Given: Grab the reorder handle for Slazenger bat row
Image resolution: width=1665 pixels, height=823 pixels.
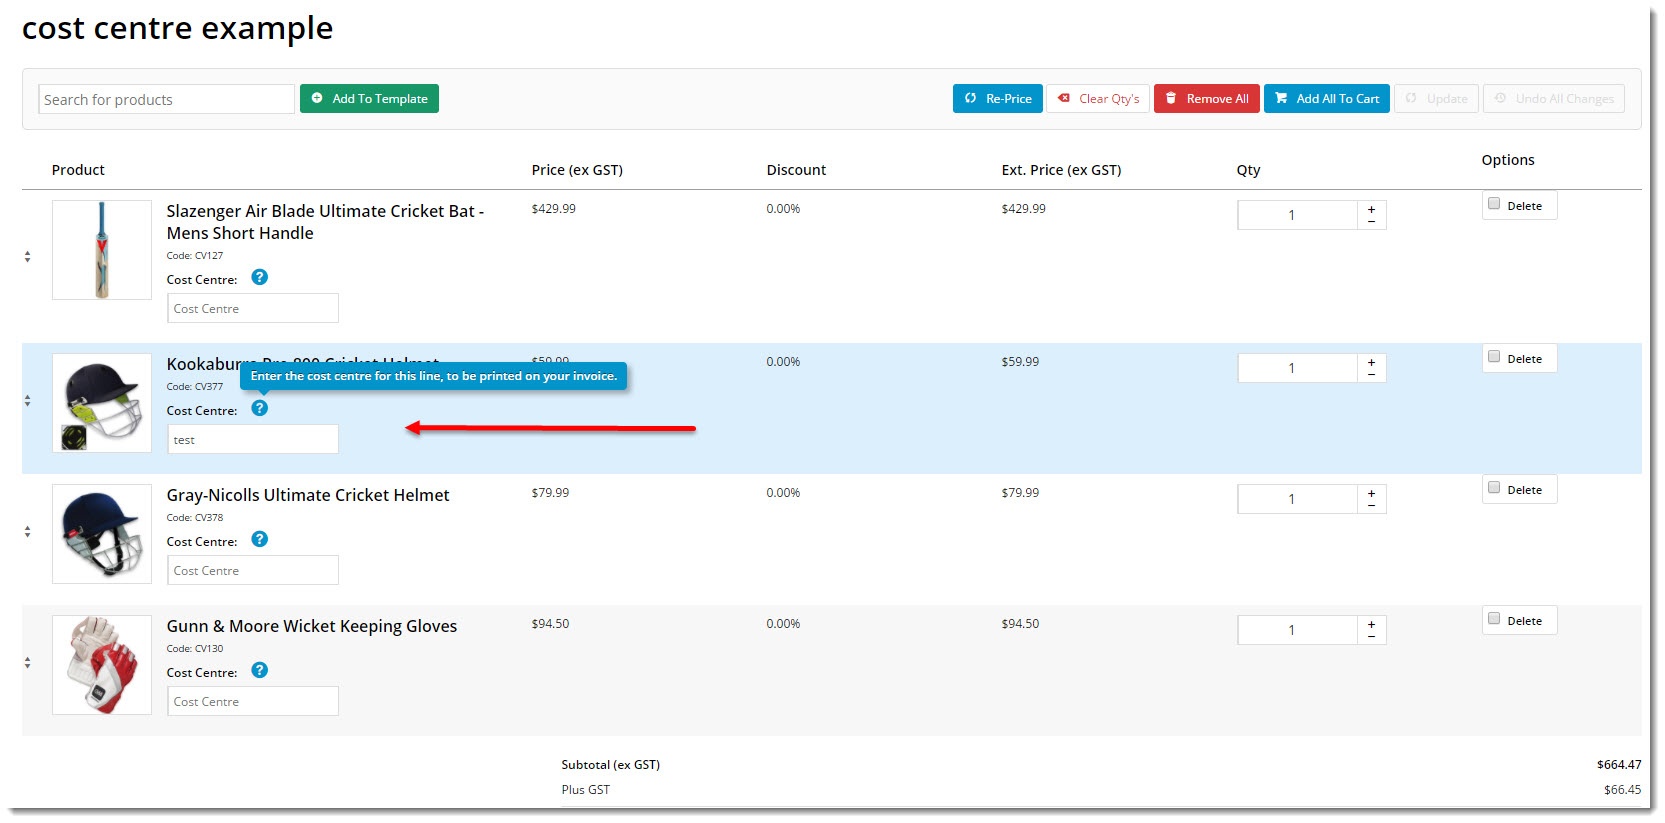Looking at the screenshot, I should (x=27, y=257).
